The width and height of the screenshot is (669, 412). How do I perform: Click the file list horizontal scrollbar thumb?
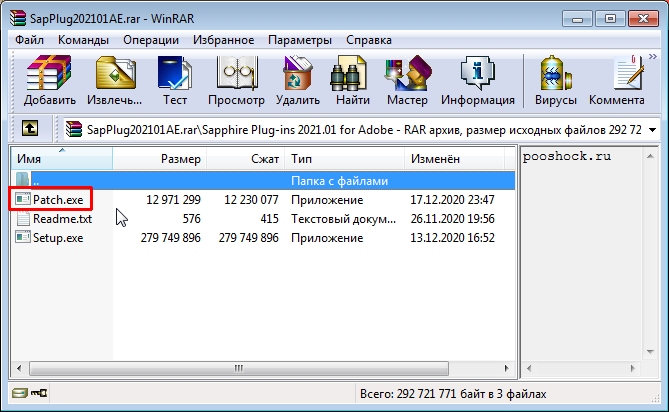239,368
